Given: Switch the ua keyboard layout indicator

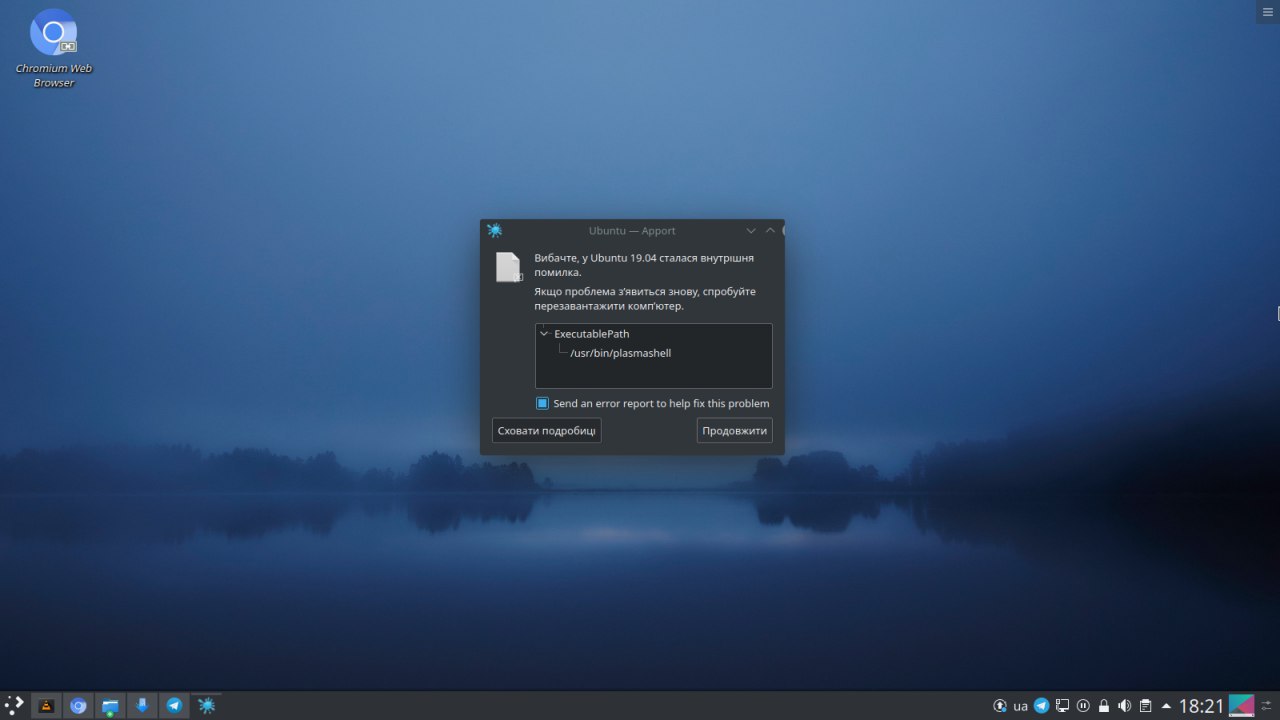Looking at the screenshot, I should click(1020, 706).
